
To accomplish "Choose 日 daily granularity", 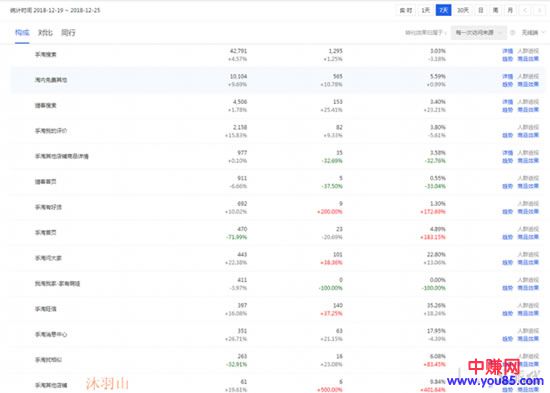I will 481,11.
